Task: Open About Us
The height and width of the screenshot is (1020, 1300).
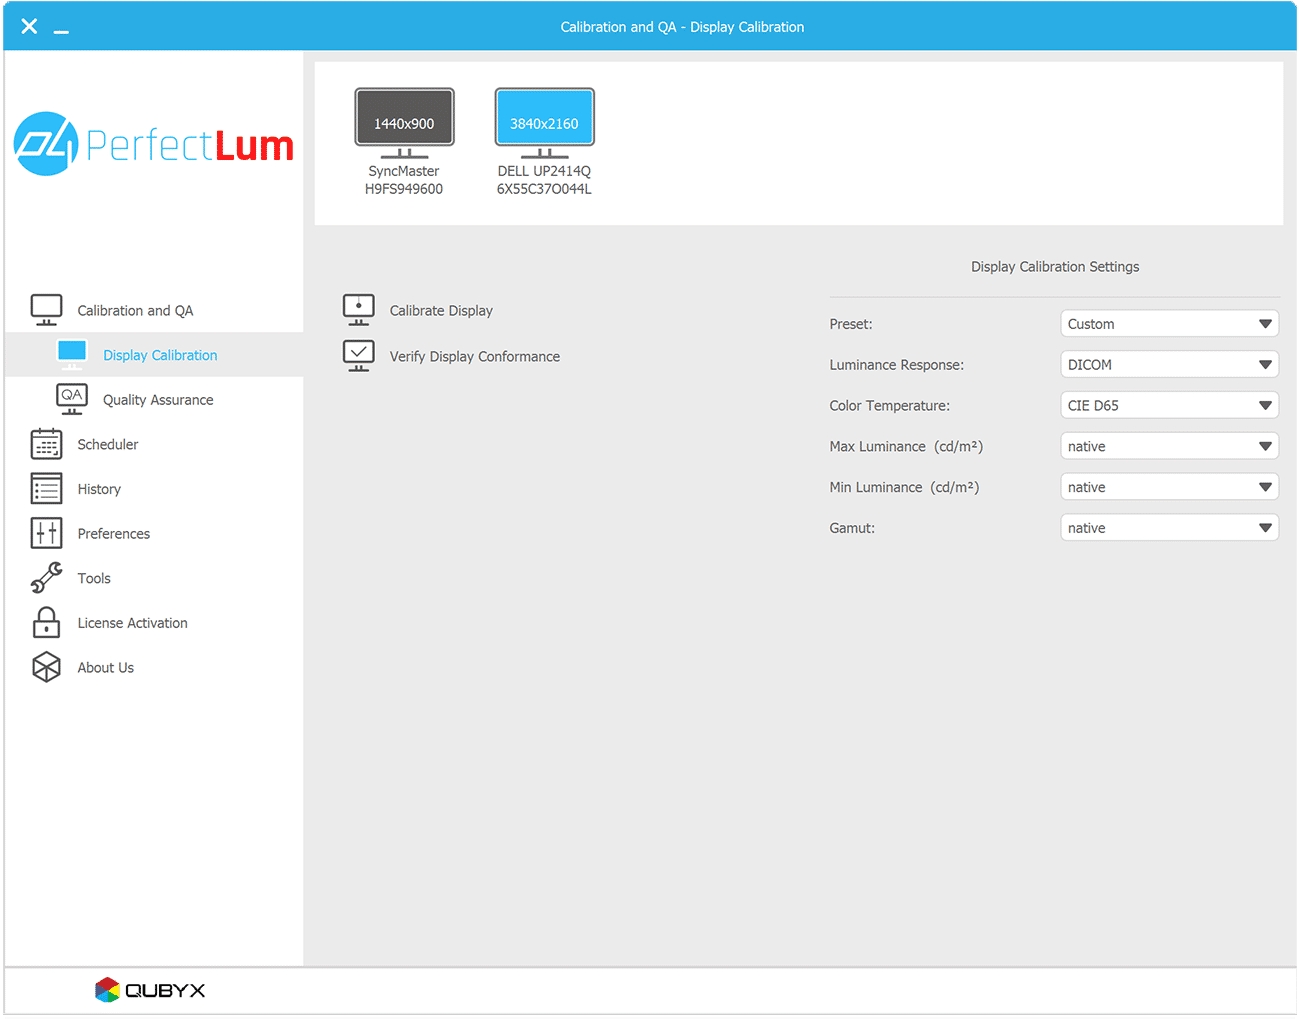Action: click(x=105, y=667)
